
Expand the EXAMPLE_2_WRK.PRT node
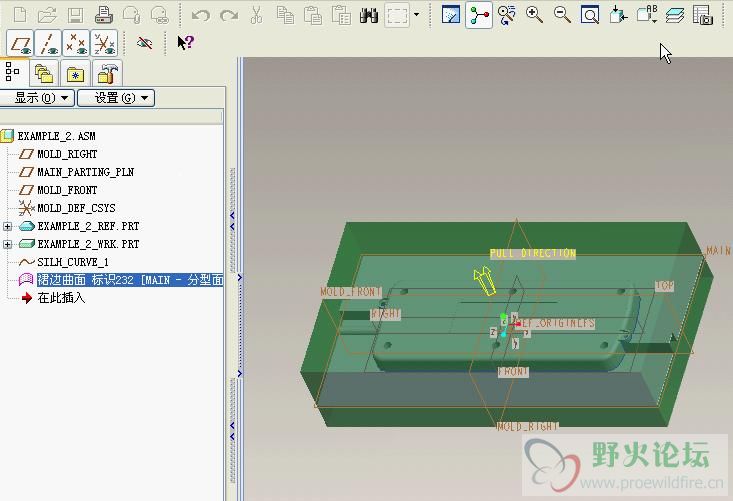[x=7, y=244]
